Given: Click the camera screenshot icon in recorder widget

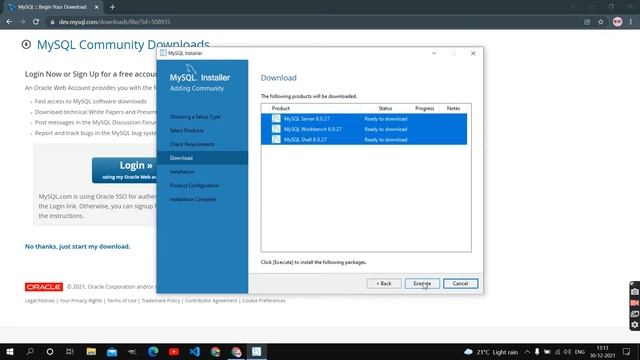Looking at the screenshot, I should (x=635, y=292).
